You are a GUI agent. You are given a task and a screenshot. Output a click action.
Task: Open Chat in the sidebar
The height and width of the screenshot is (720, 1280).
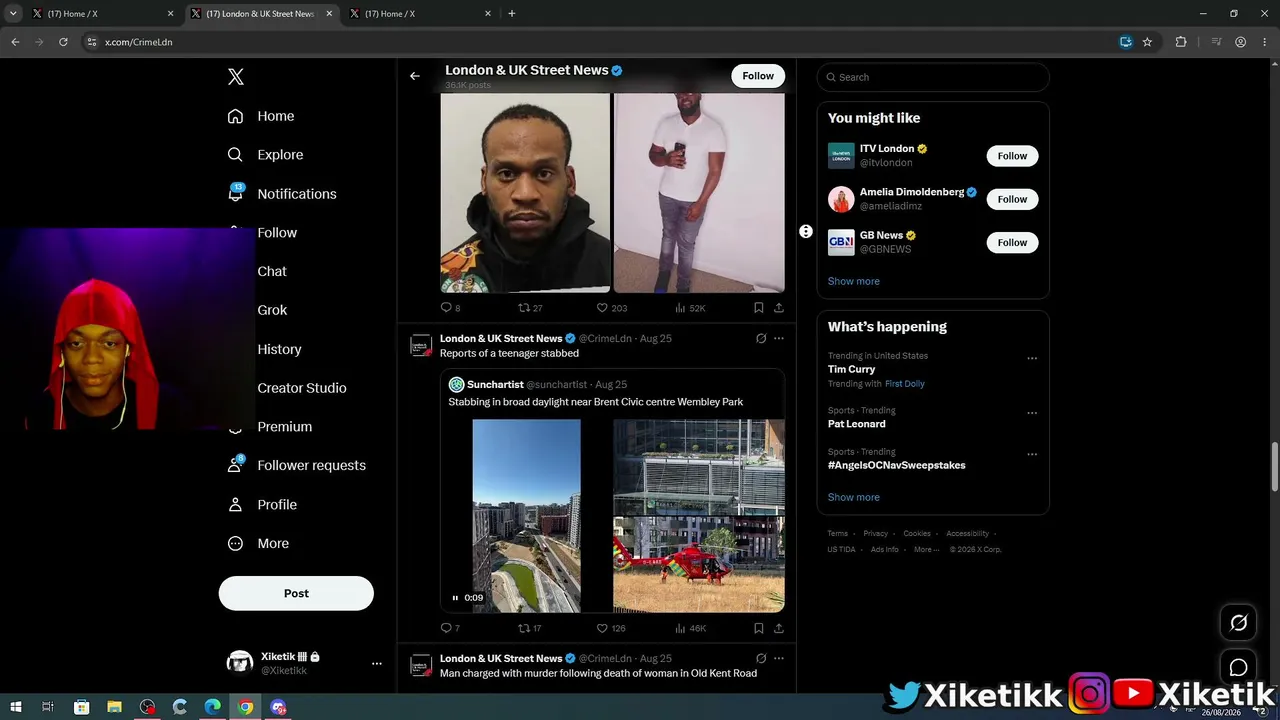[272, 271]
